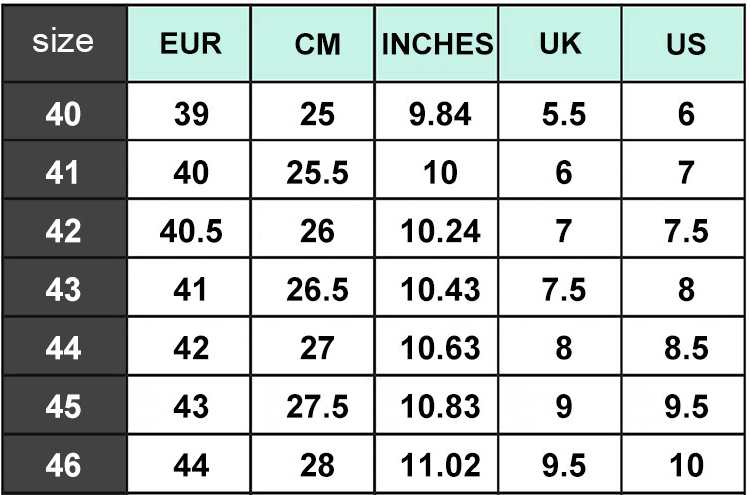
Task: Select size 41 row label
Action: pos(63,173)
